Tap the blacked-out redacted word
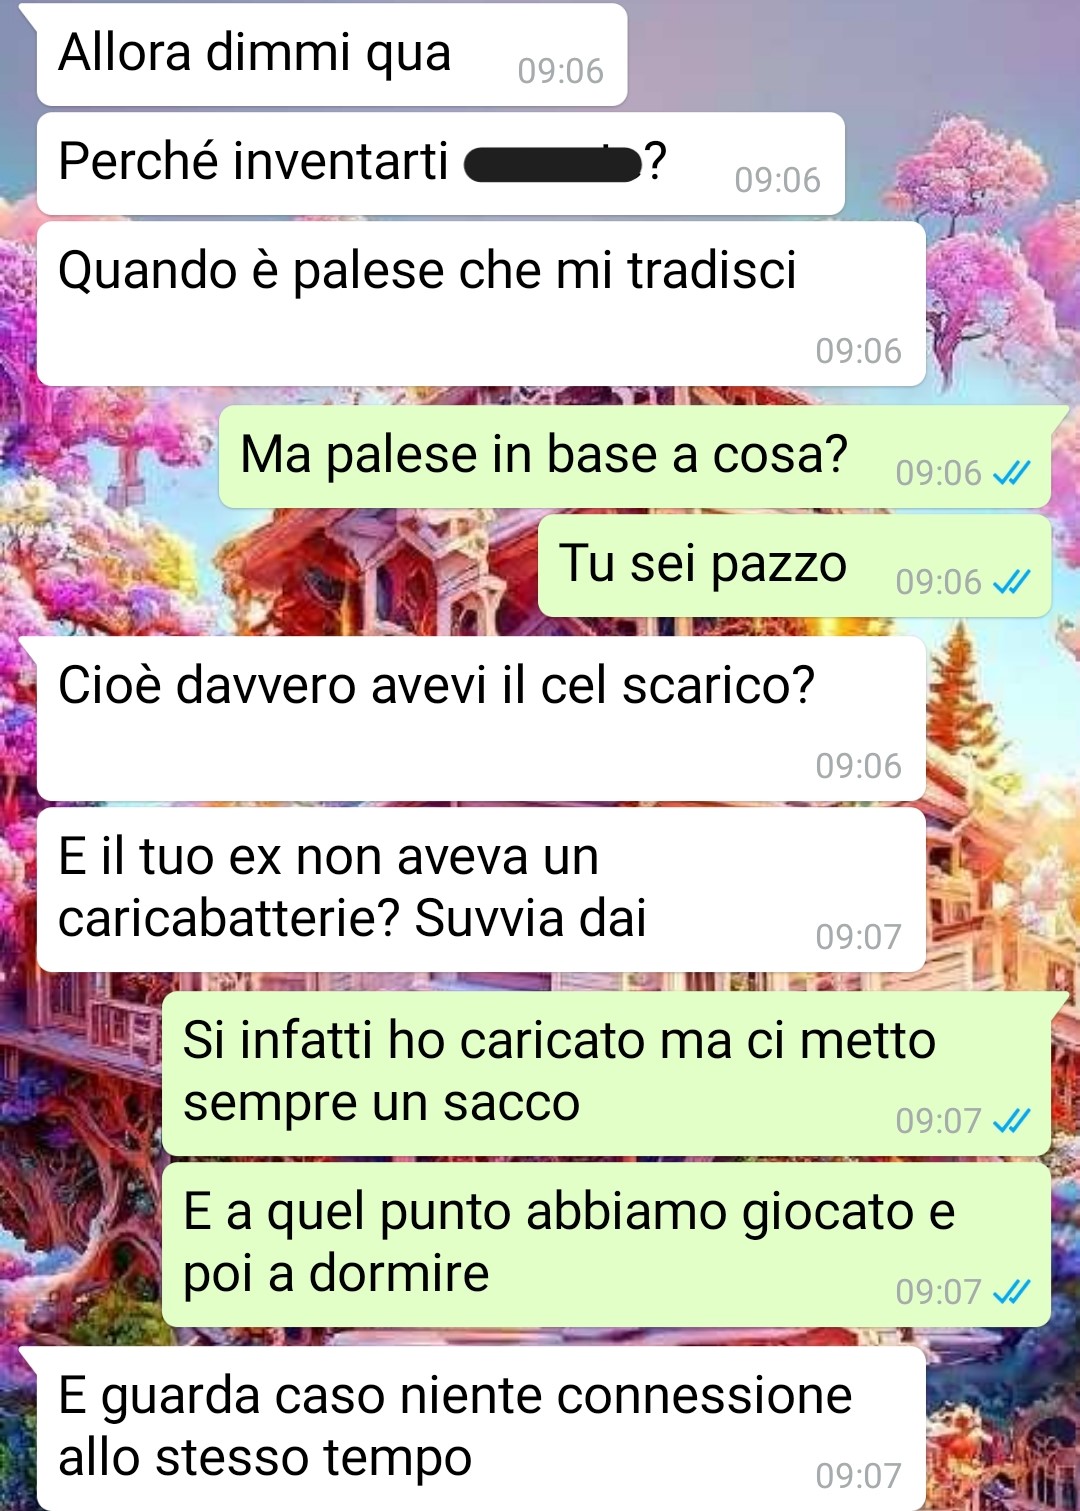The height and width of the screenshot is (1511, 1080). 552,163
